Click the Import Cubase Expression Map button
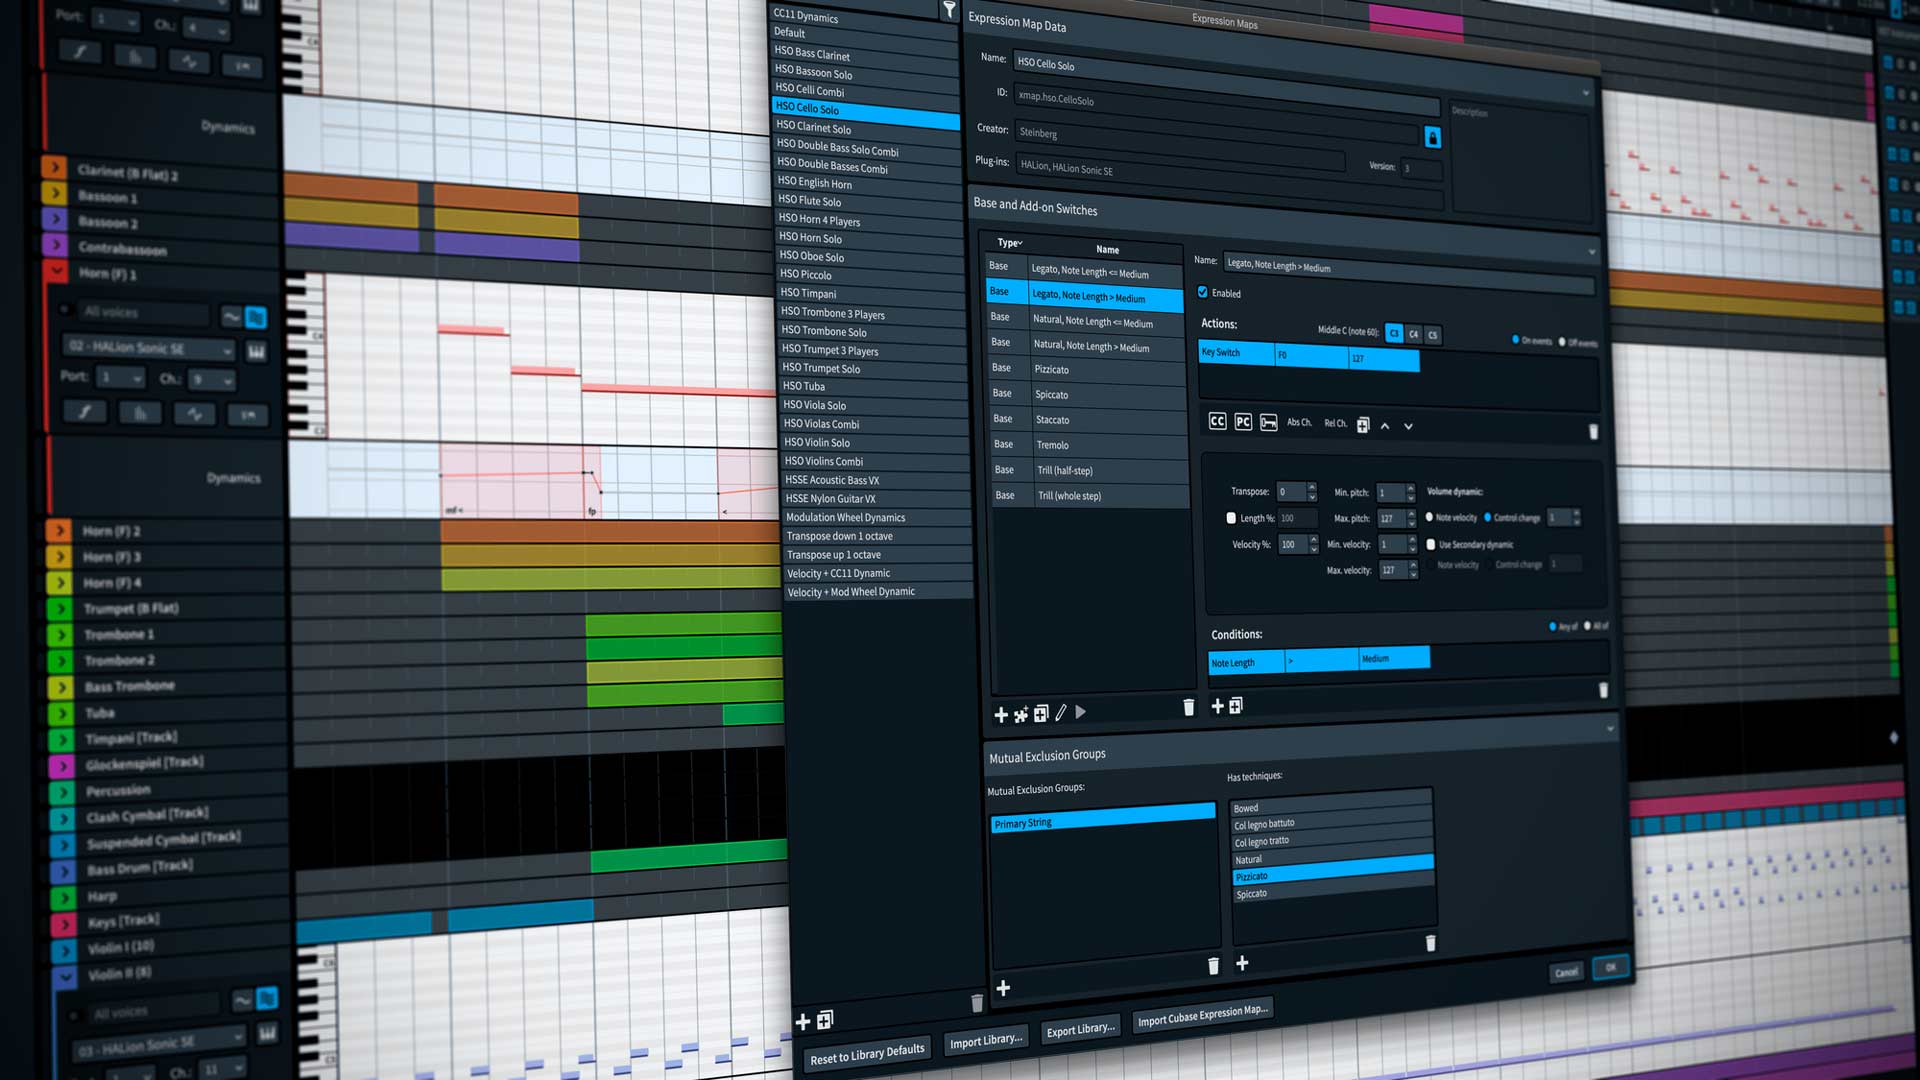The height and width of the screenshot is (1080, 1920). (x=1202, y=1010)
